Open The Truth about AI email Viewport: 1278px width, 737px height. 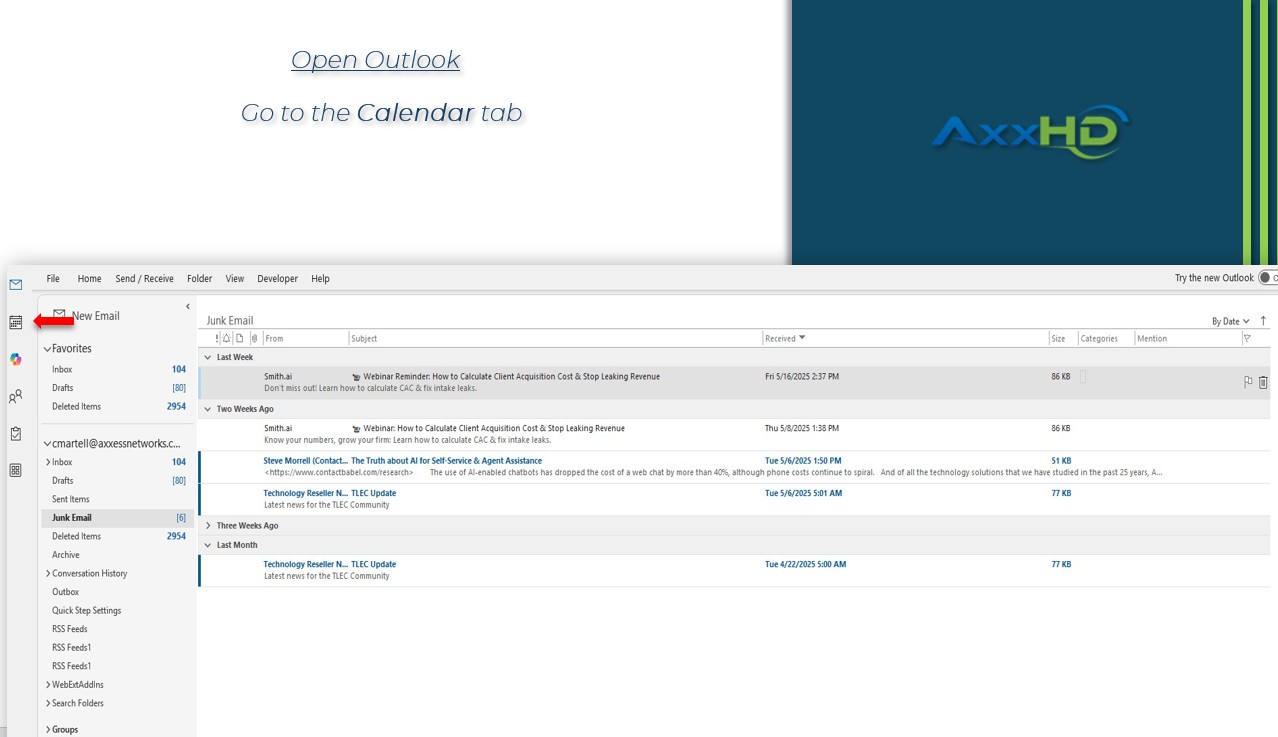(446, 461)
